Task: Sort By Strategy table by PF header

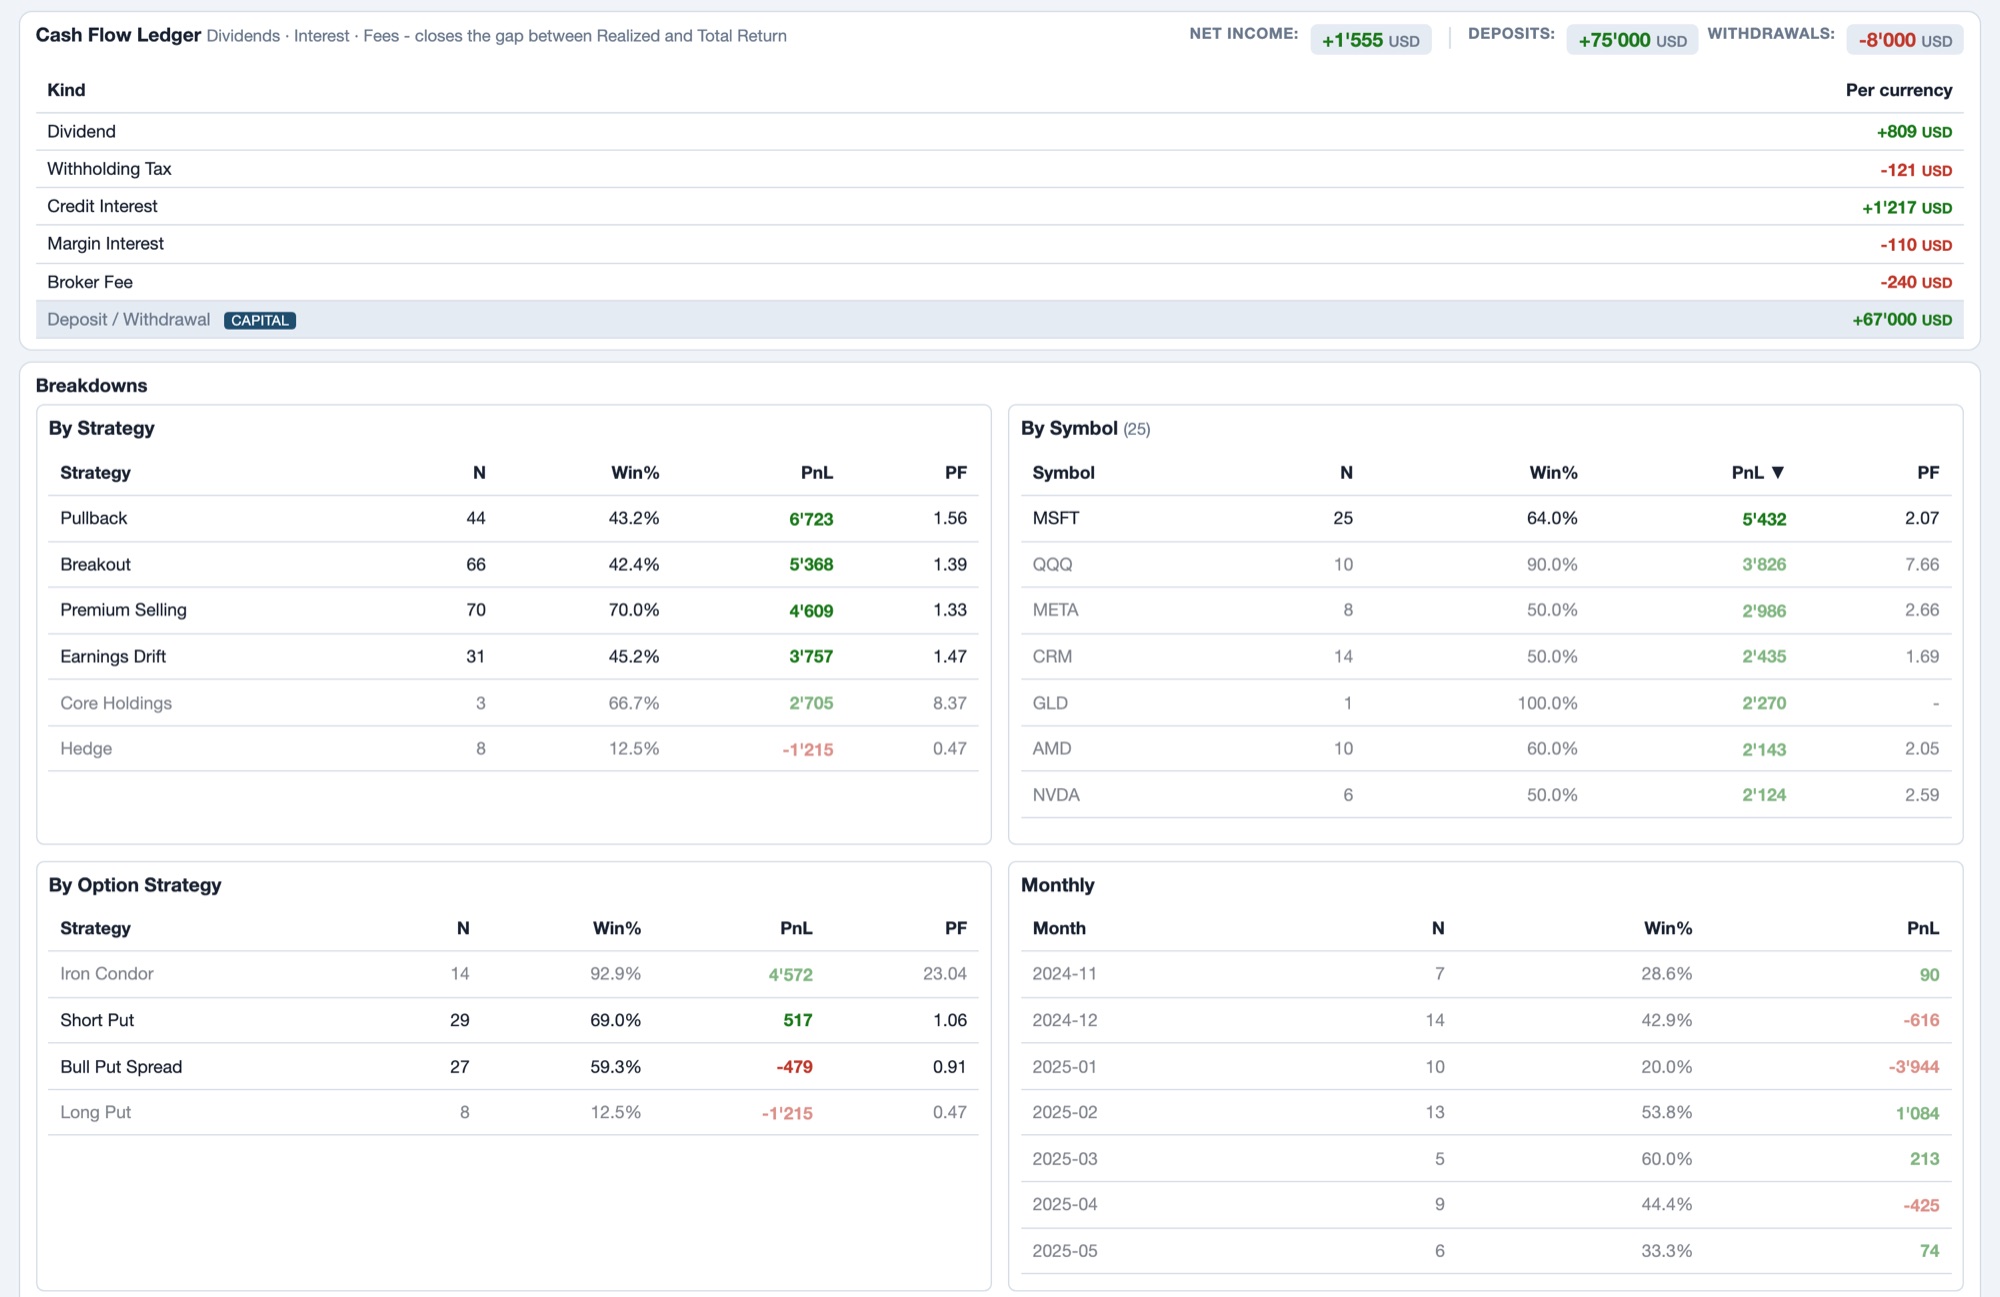Action: click(x=955, y=473)
